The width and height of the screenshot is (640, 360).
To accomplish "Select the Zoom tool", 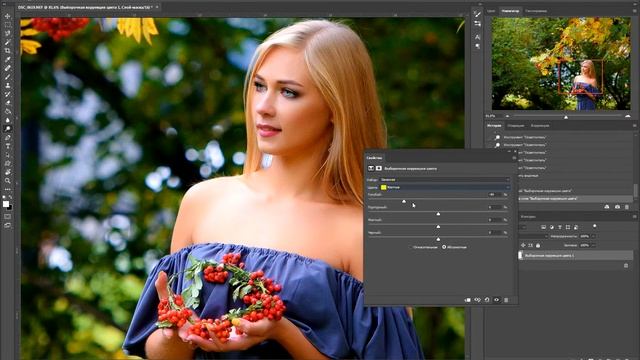I will point(7,180).
